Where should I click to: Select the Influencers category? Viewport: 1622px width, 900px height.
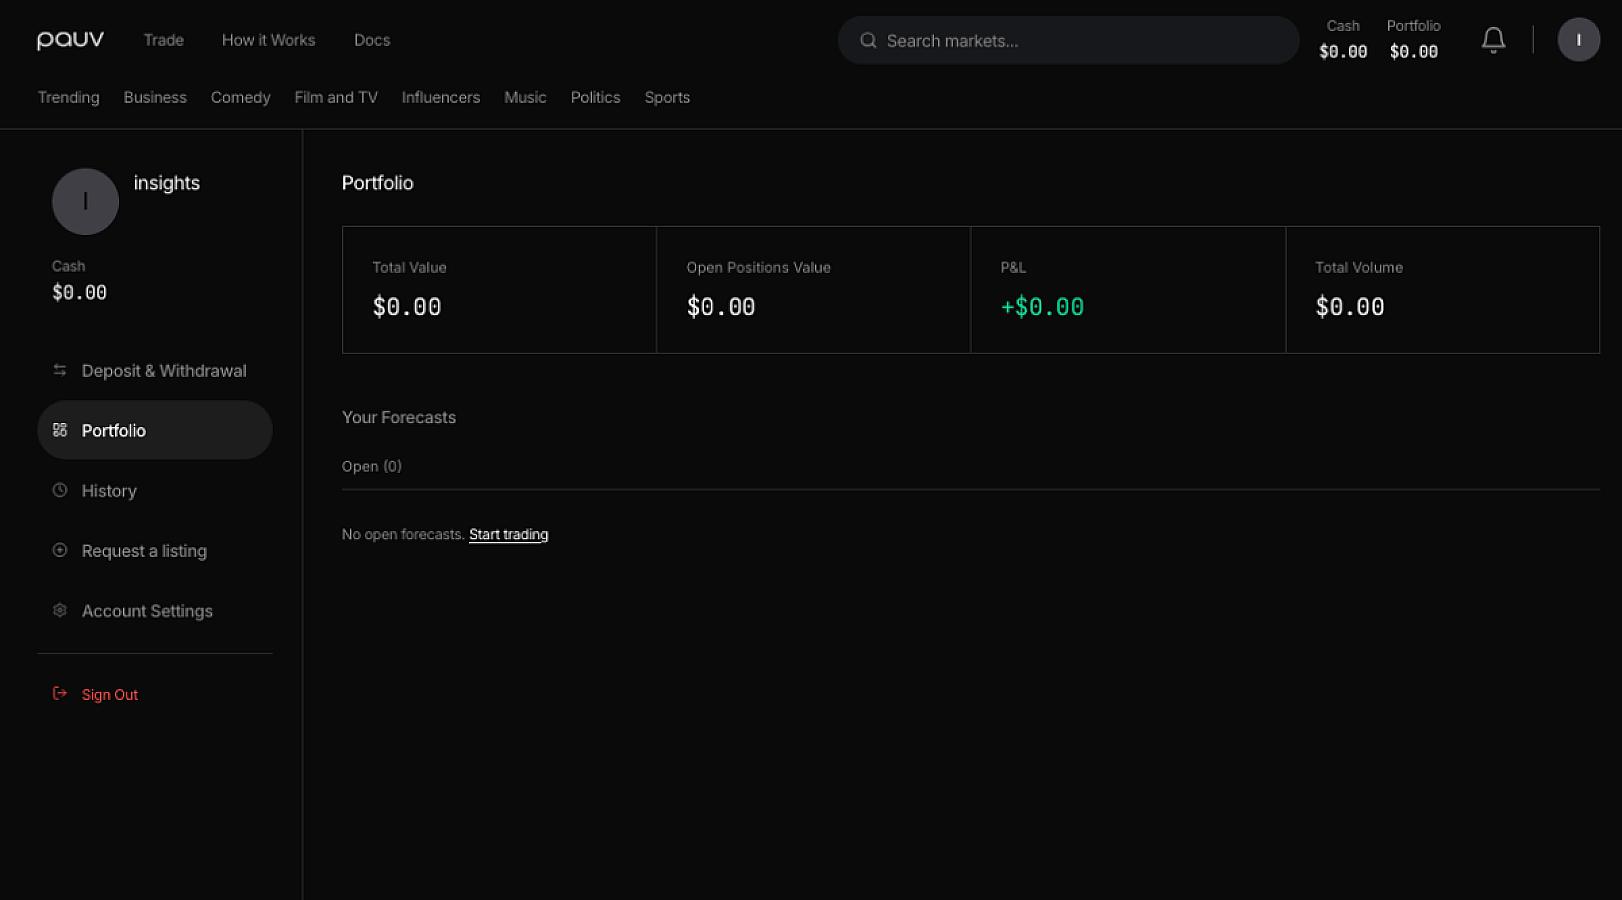[x=441, y=97]
